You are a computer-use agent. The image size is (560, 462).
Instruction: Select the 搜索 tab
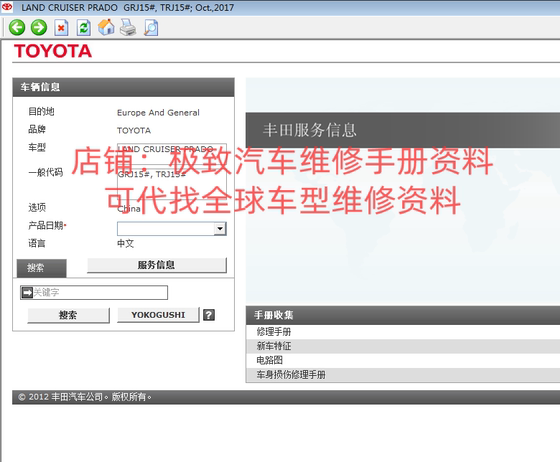coord(41,268)
